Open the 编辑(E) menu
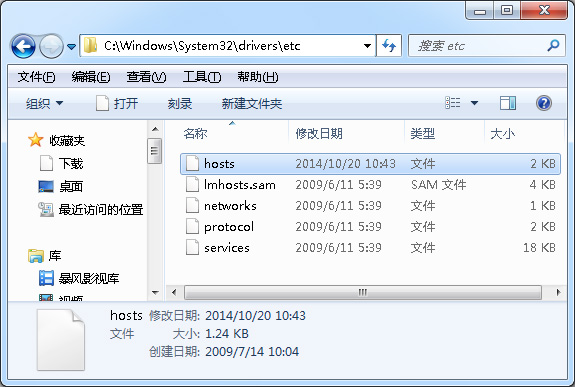The width and height of the screenshot is (575, 387). pyautogui.click(x=91, y=77)
